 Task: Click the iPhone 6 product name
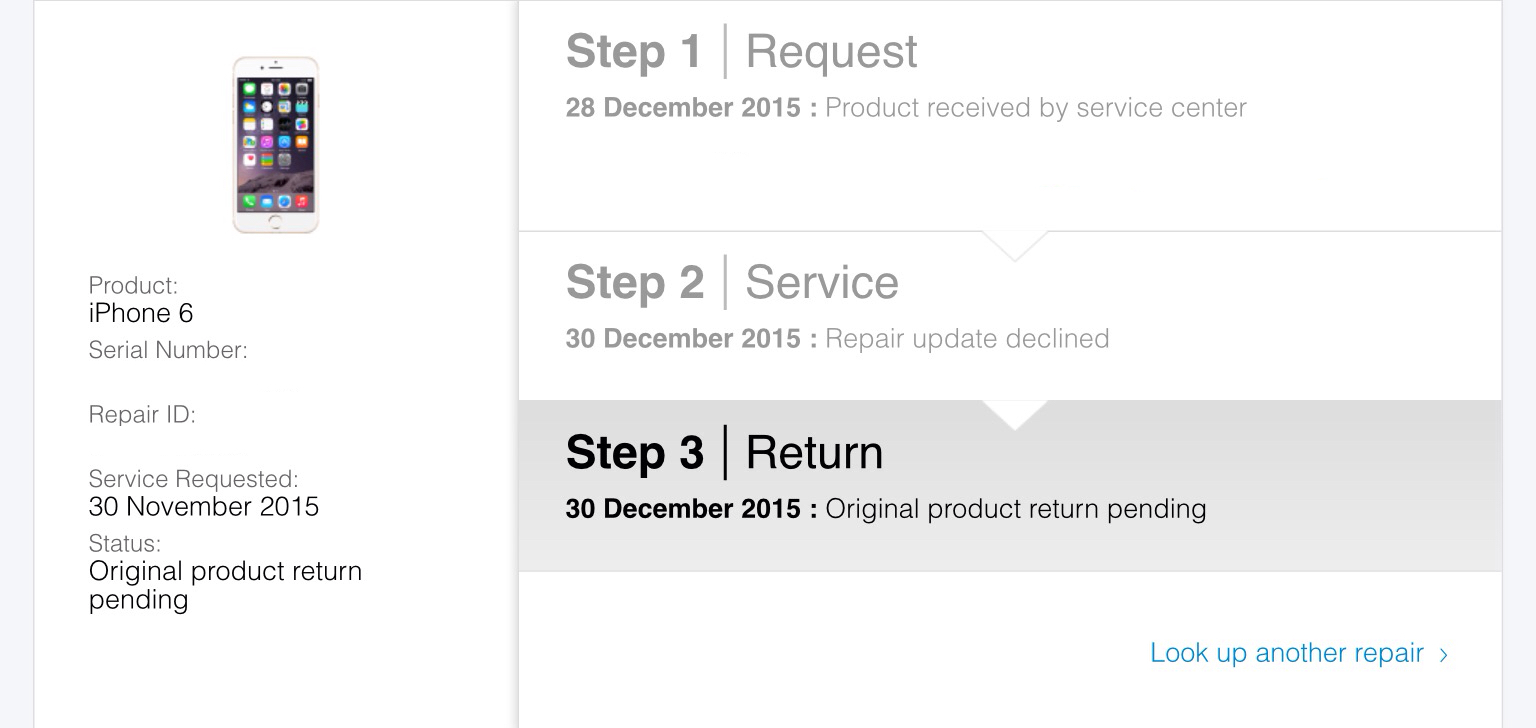point(141,313)
